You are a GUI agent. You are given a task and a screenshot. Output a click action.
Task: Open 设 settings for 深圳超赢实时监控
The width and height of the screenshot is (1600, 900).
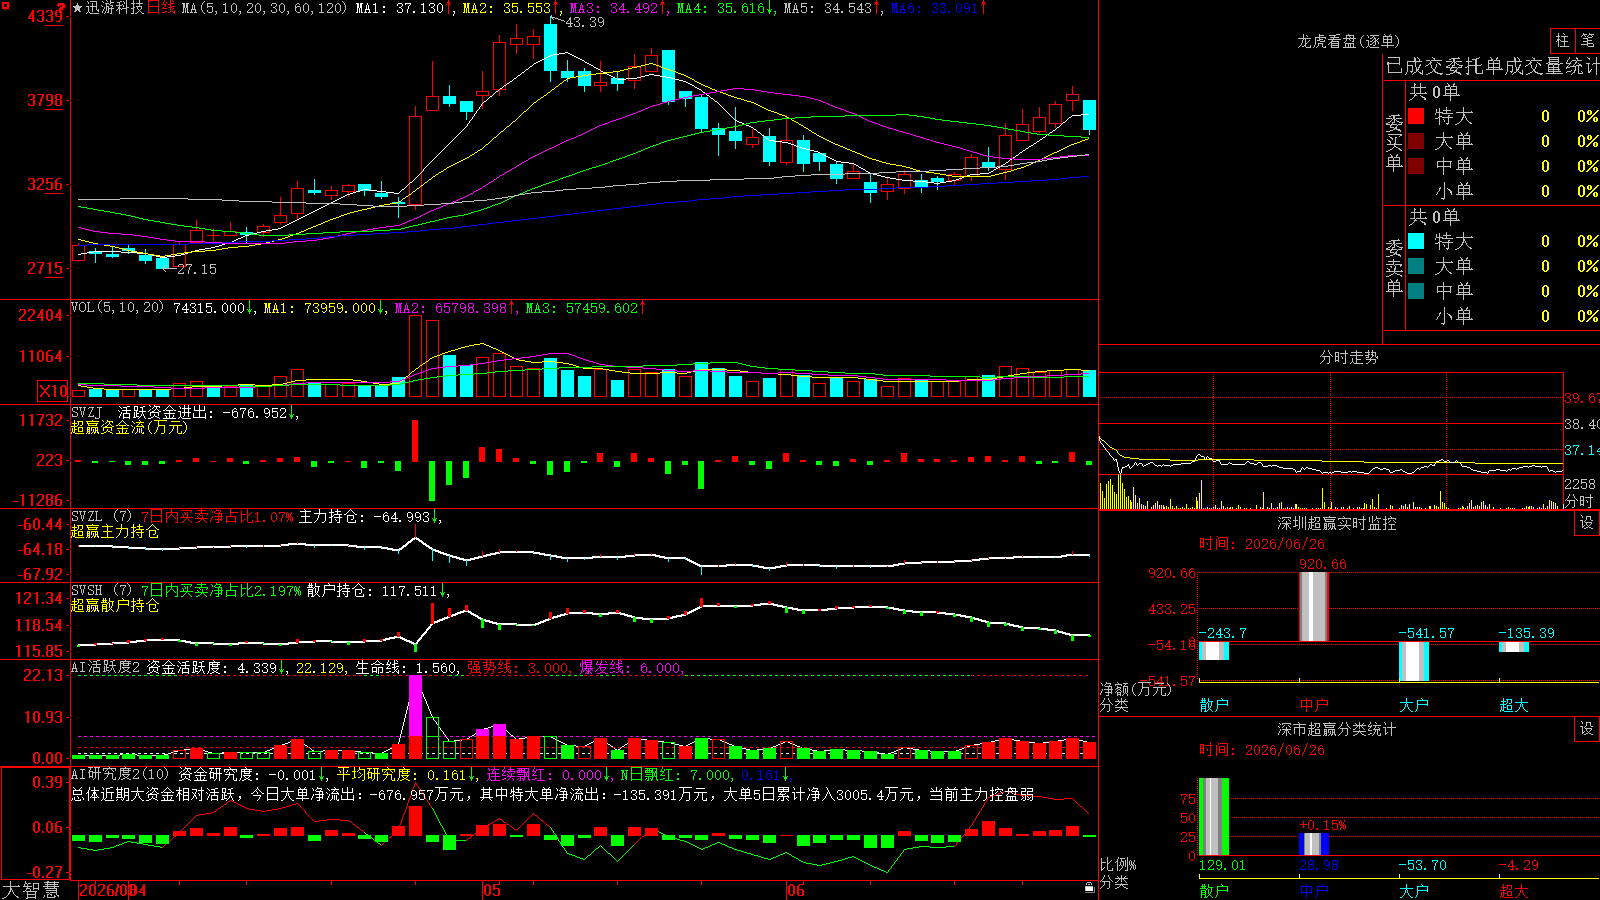(x=1587, y=523)
